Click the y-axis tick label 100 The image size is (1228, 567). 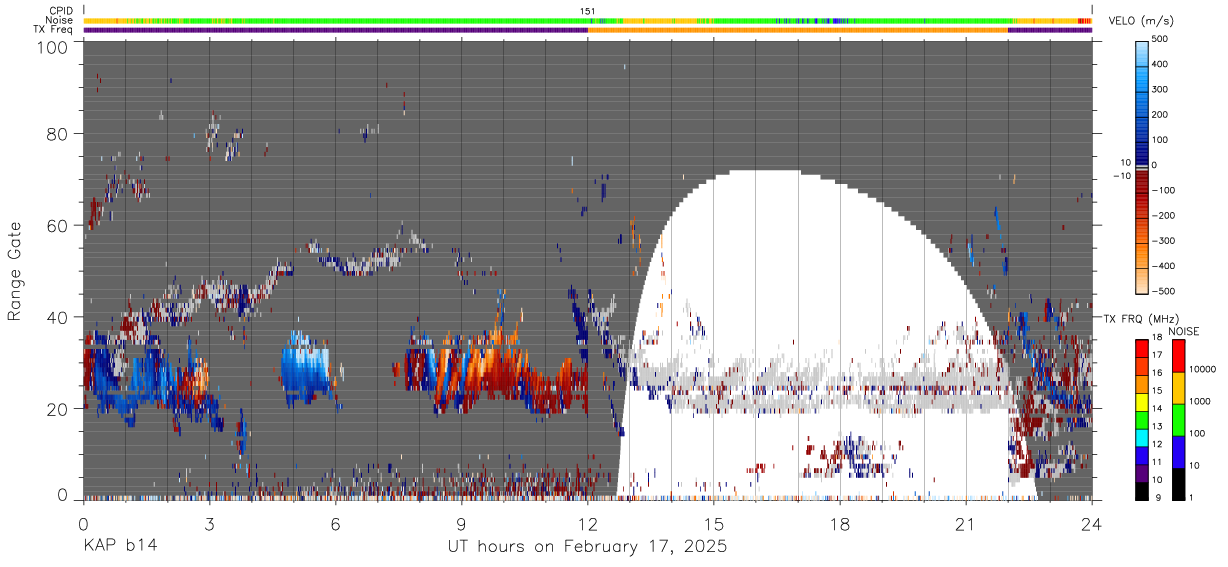point(53,47)
